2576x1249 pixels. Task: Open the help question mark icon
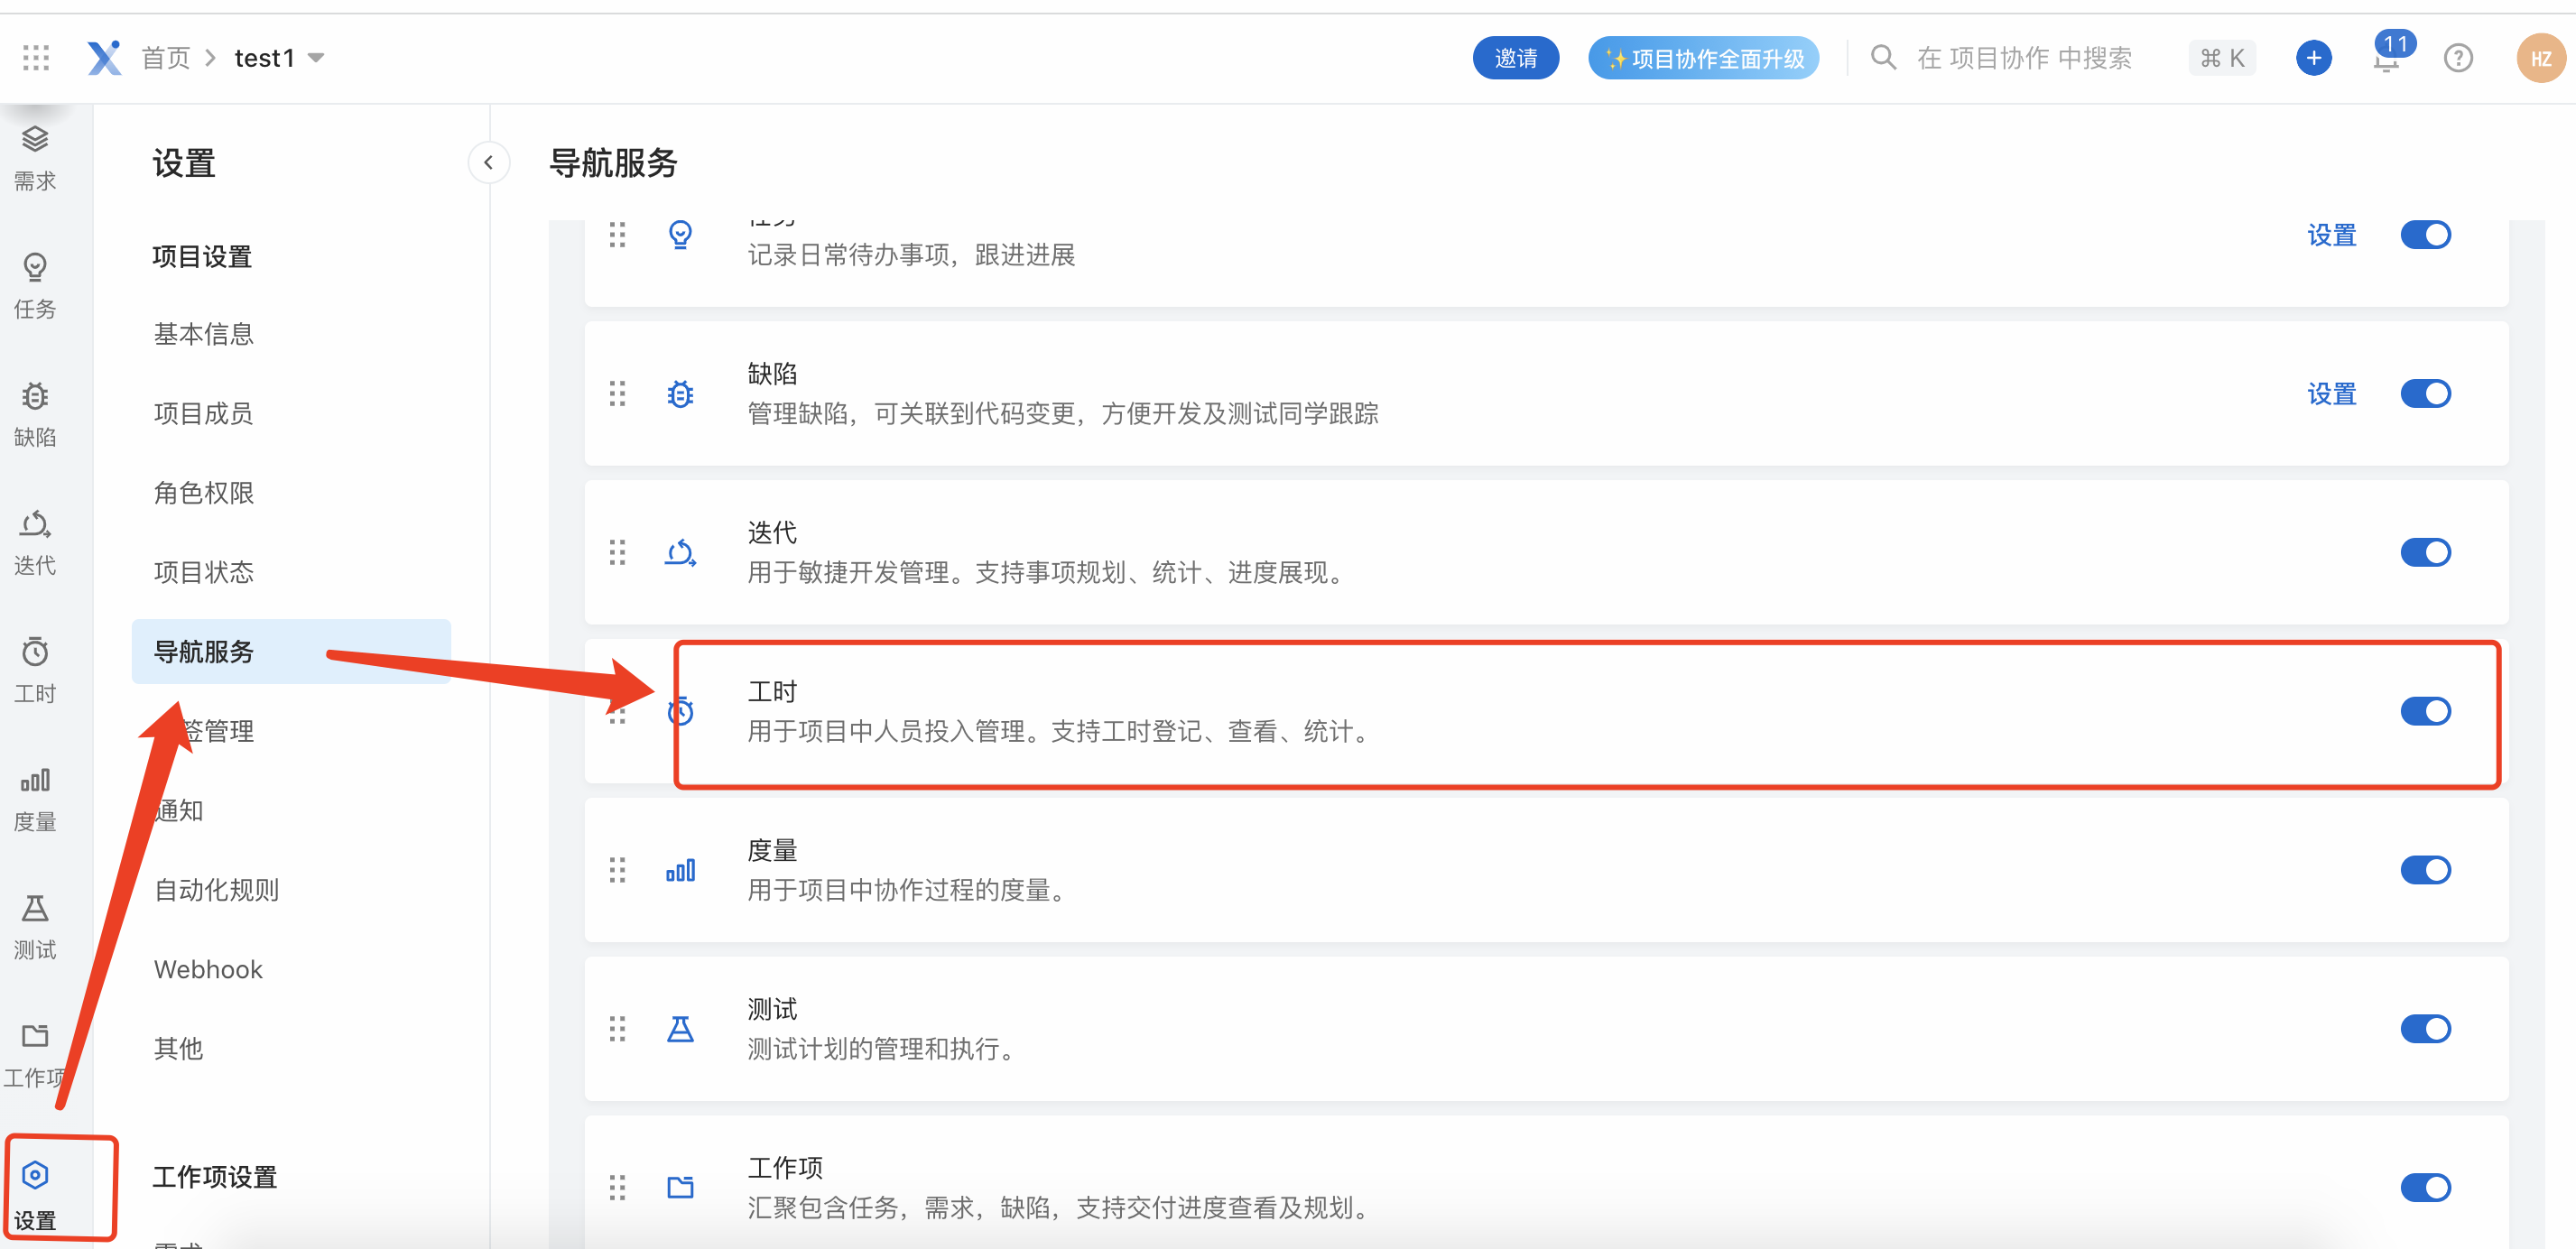click(x=2457, y=59)
